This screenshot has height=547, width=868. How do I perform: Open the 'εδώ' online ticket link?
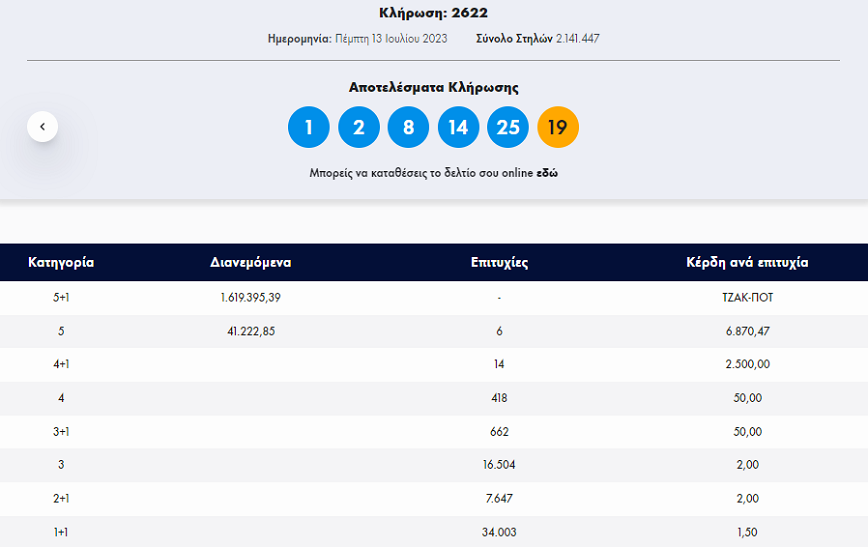[x=547, y=173]
